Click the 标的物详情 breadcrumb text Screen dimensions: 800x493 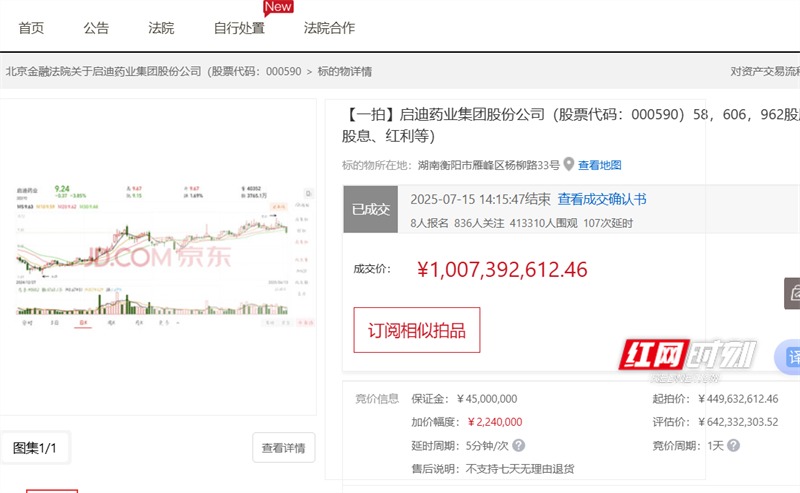tap(344, 71)
